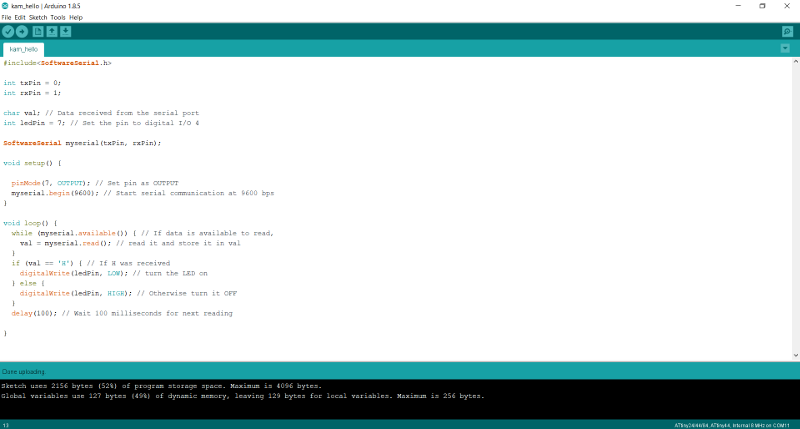The width and height of the screenshot is (800, 429).
Task: Click the line number indicator in status bar
Action: click(x=5, y=425)
